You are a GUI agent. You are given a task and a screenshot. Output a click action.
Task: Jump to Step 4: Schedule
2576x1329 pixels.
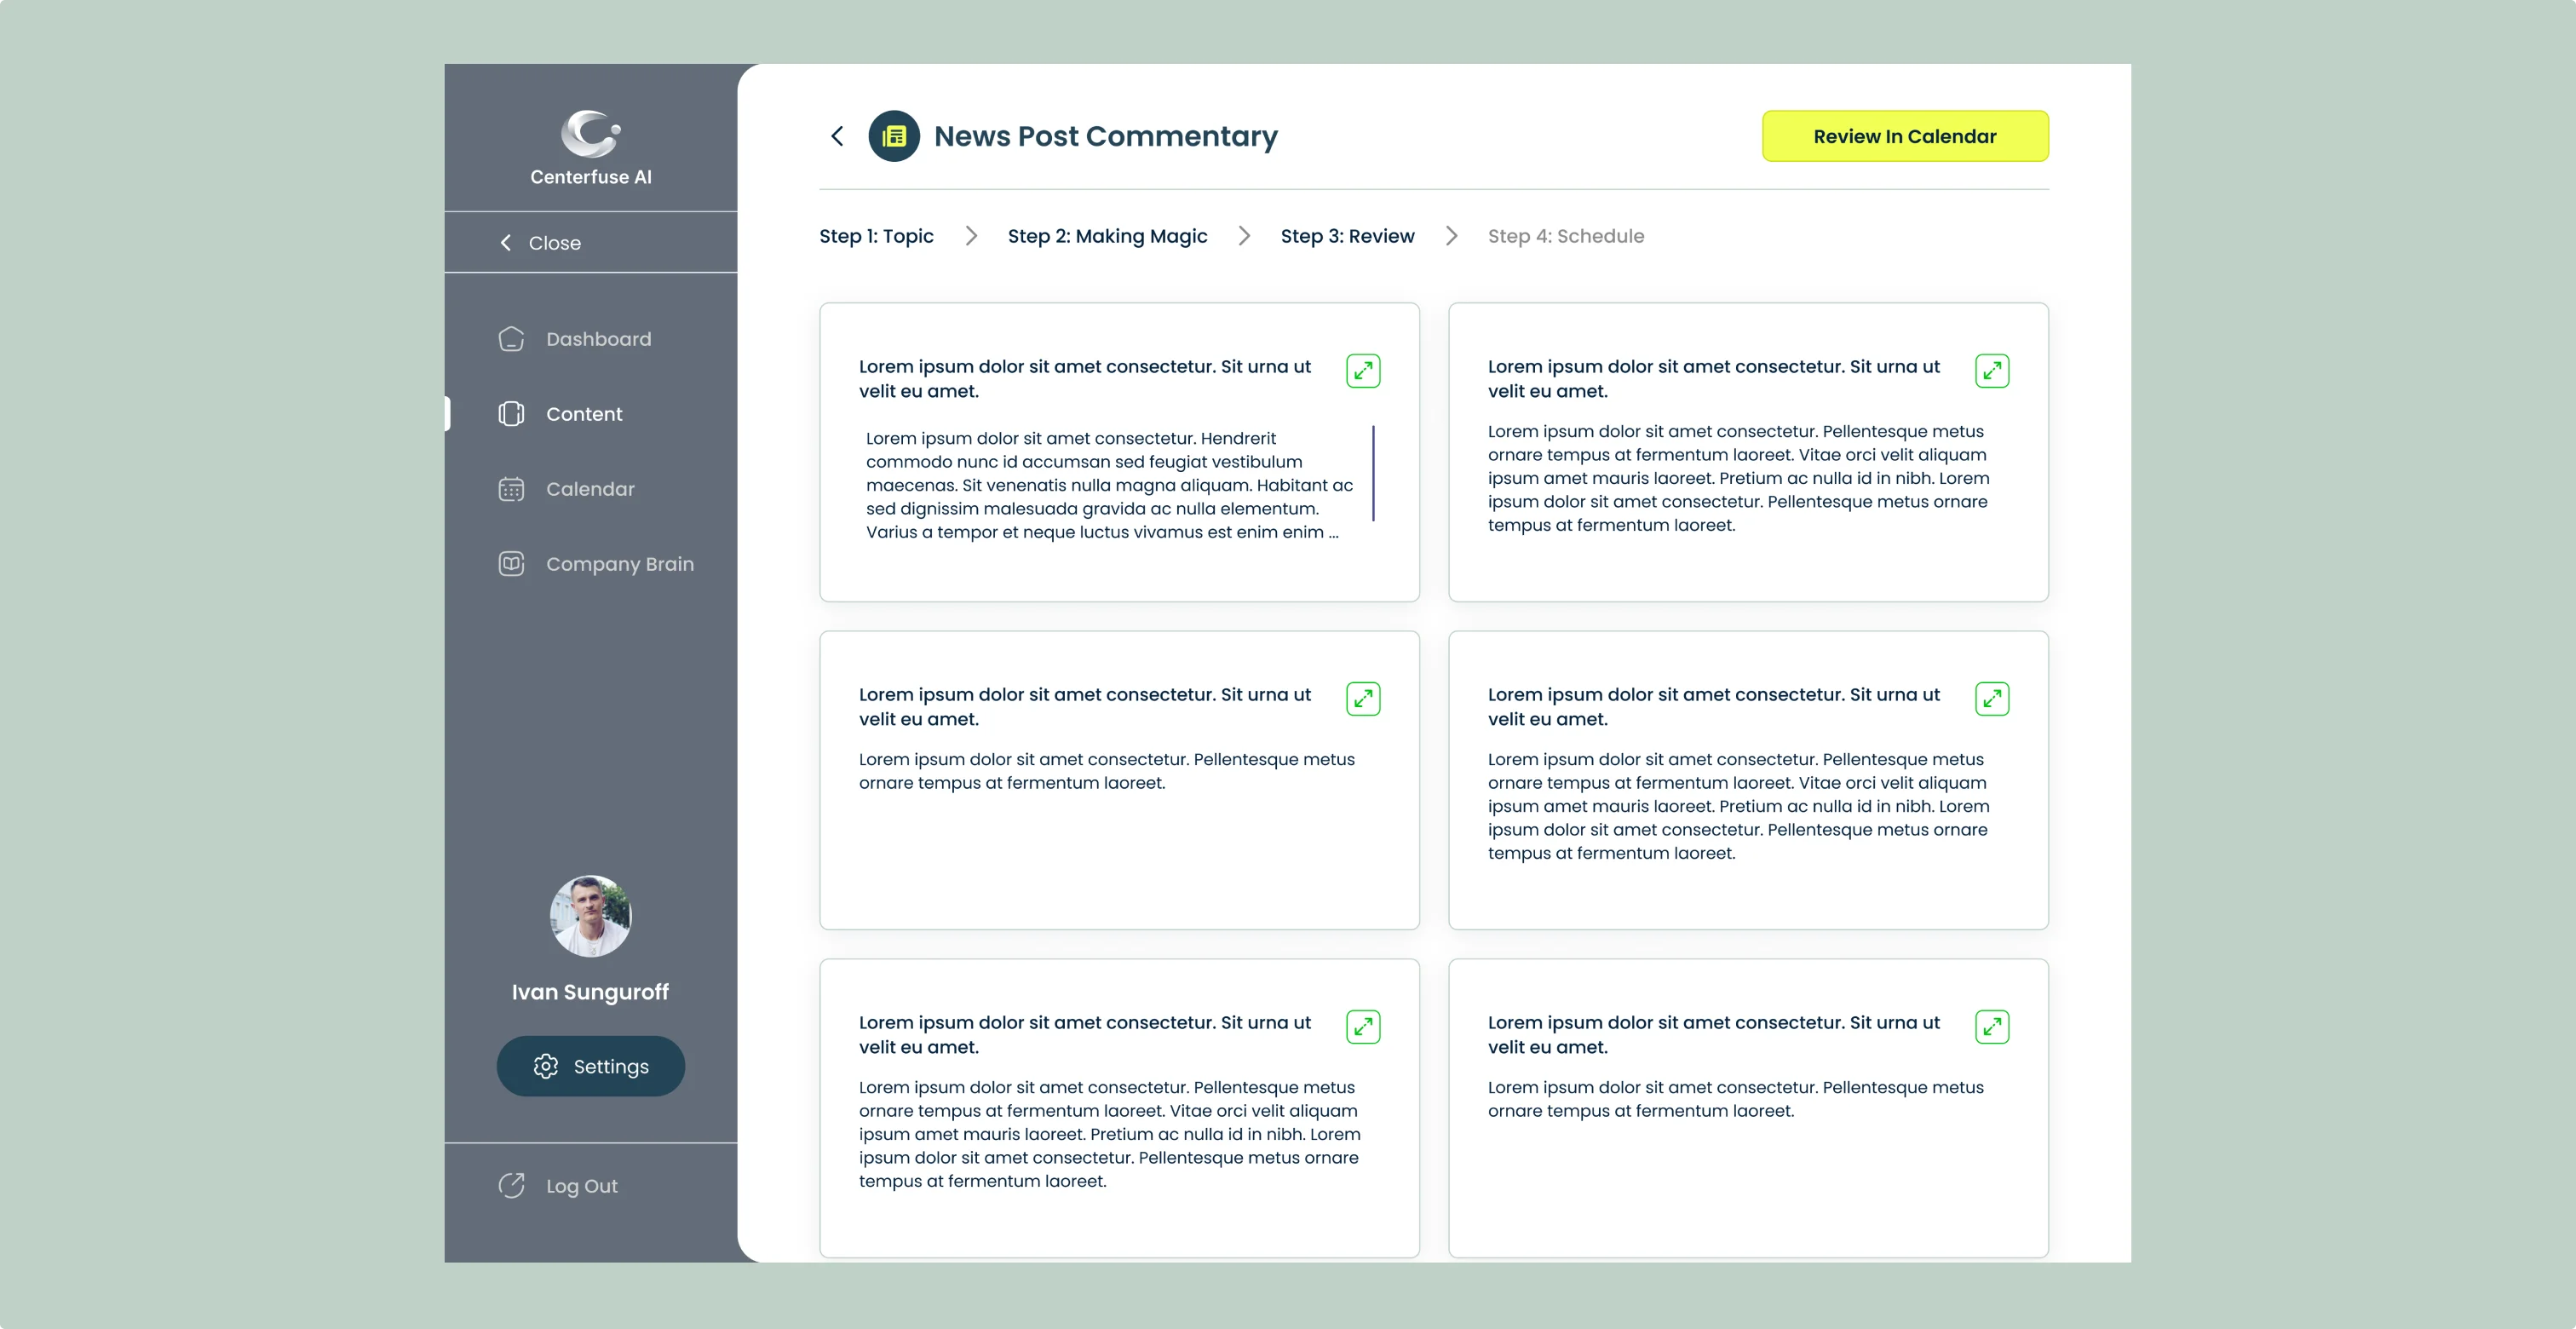point(1565,236)
